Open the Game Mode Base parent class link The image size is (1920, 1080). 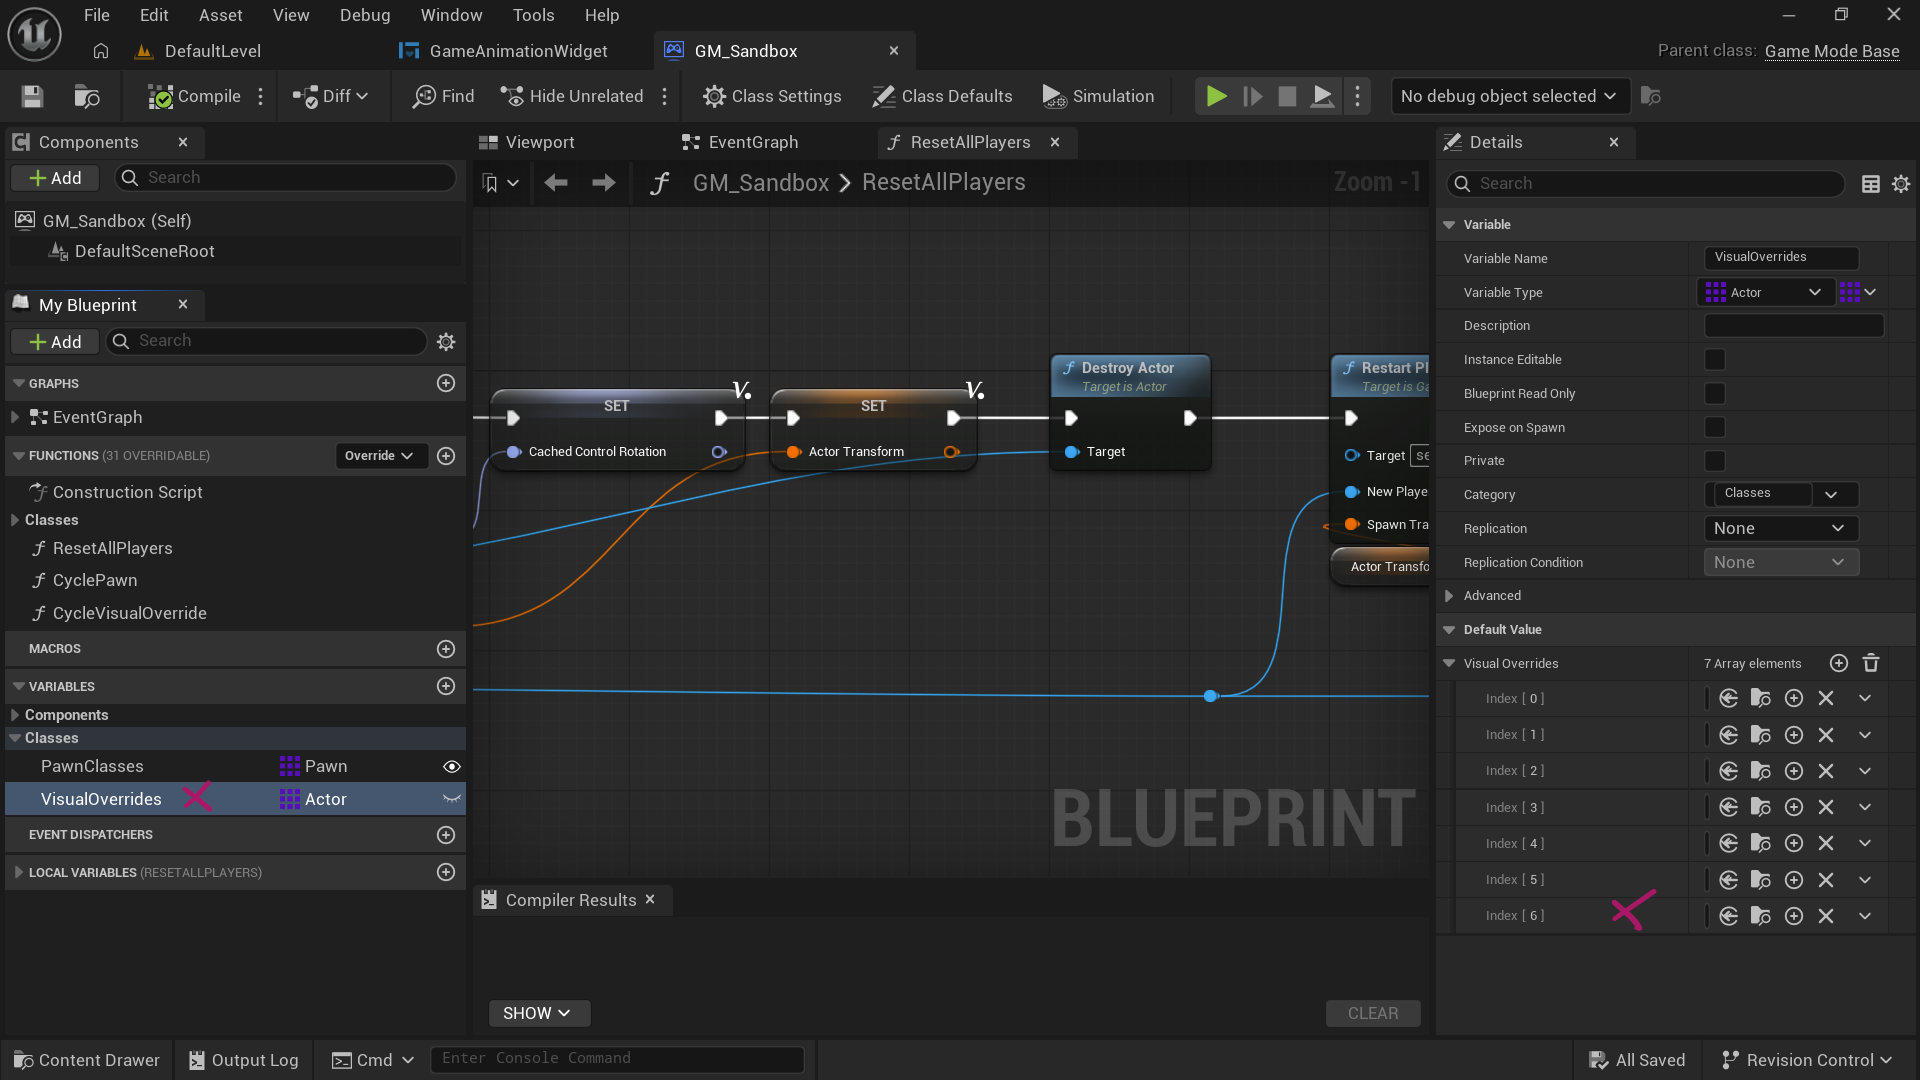1831,51
